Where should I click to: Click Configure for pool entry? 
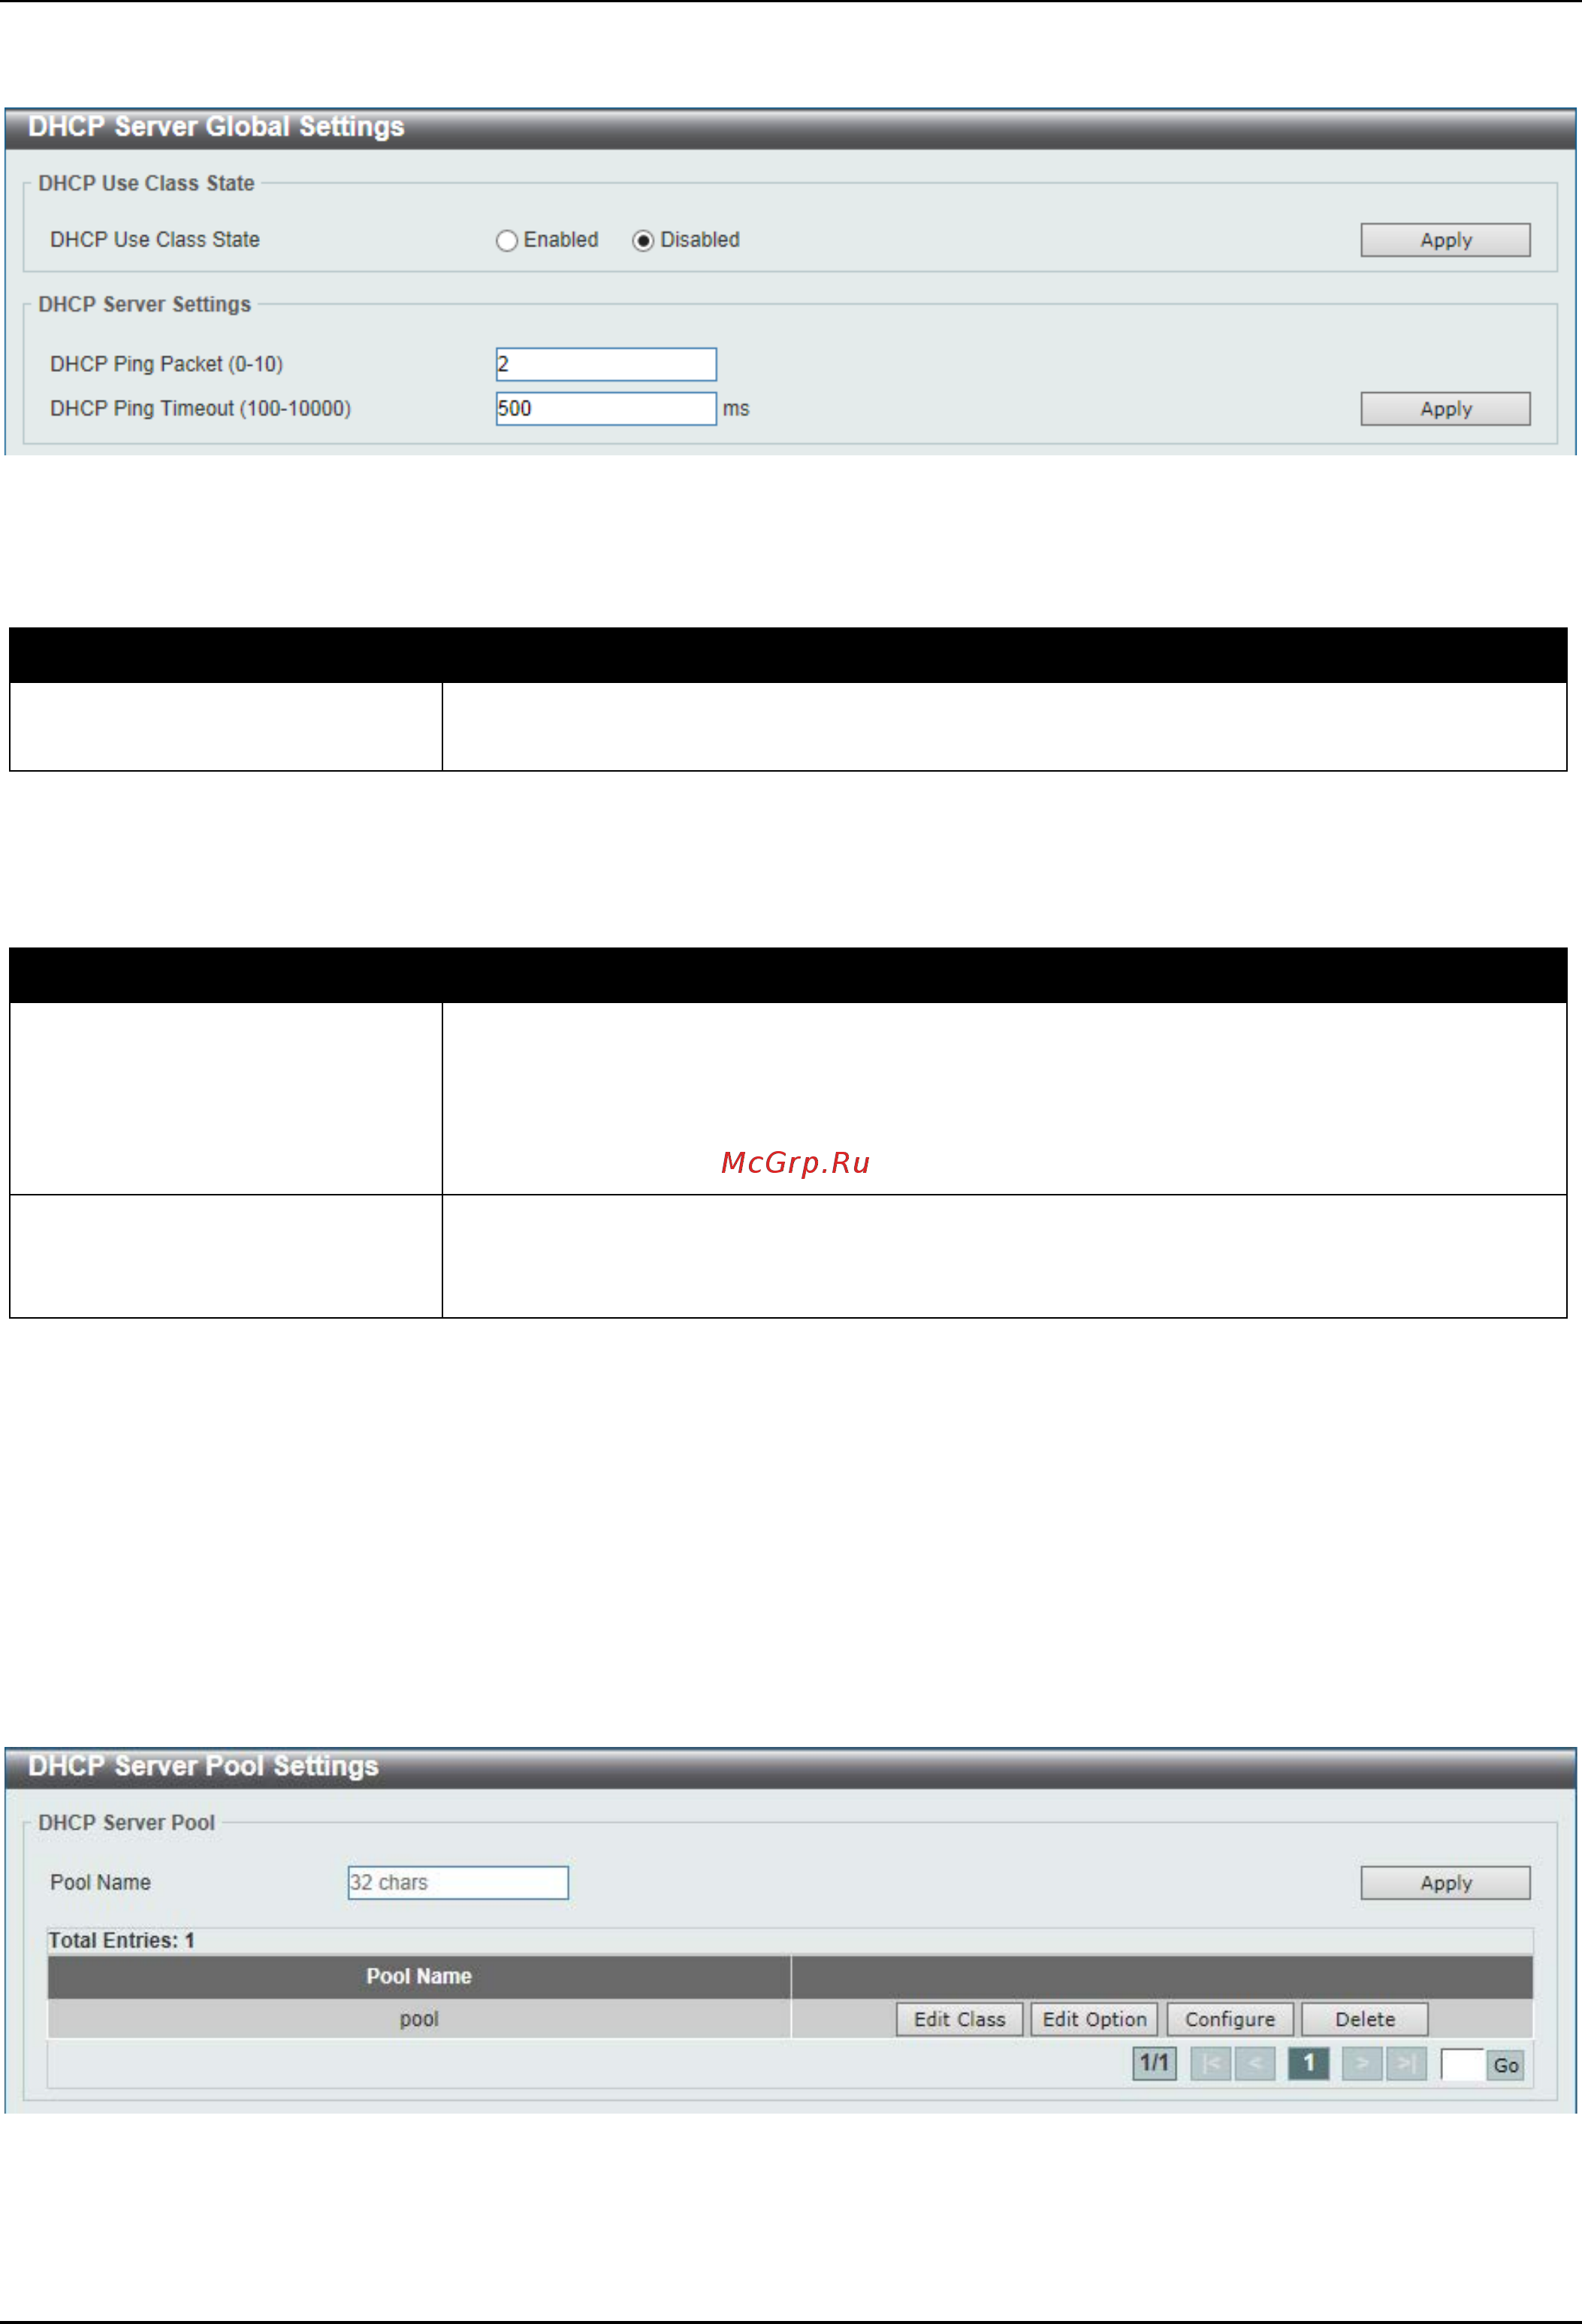pyautogui.click(x=1230, y=2019)
